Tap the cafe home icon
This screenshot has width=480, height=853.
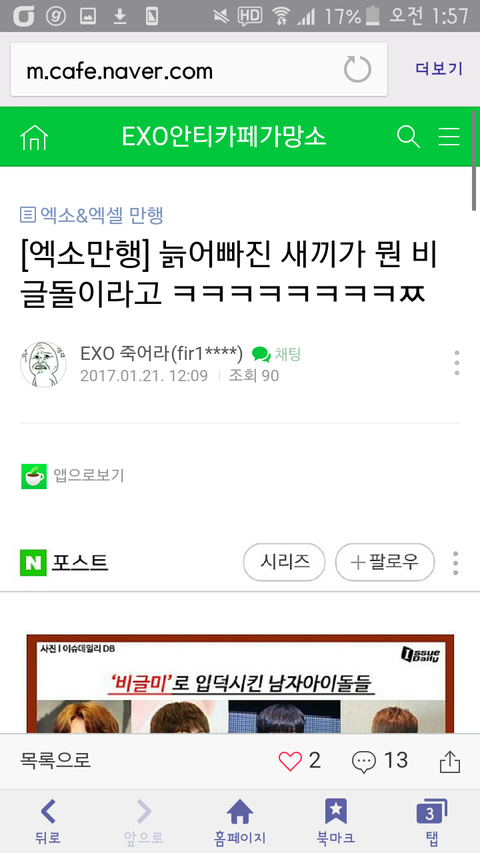(x=34, y=137)
